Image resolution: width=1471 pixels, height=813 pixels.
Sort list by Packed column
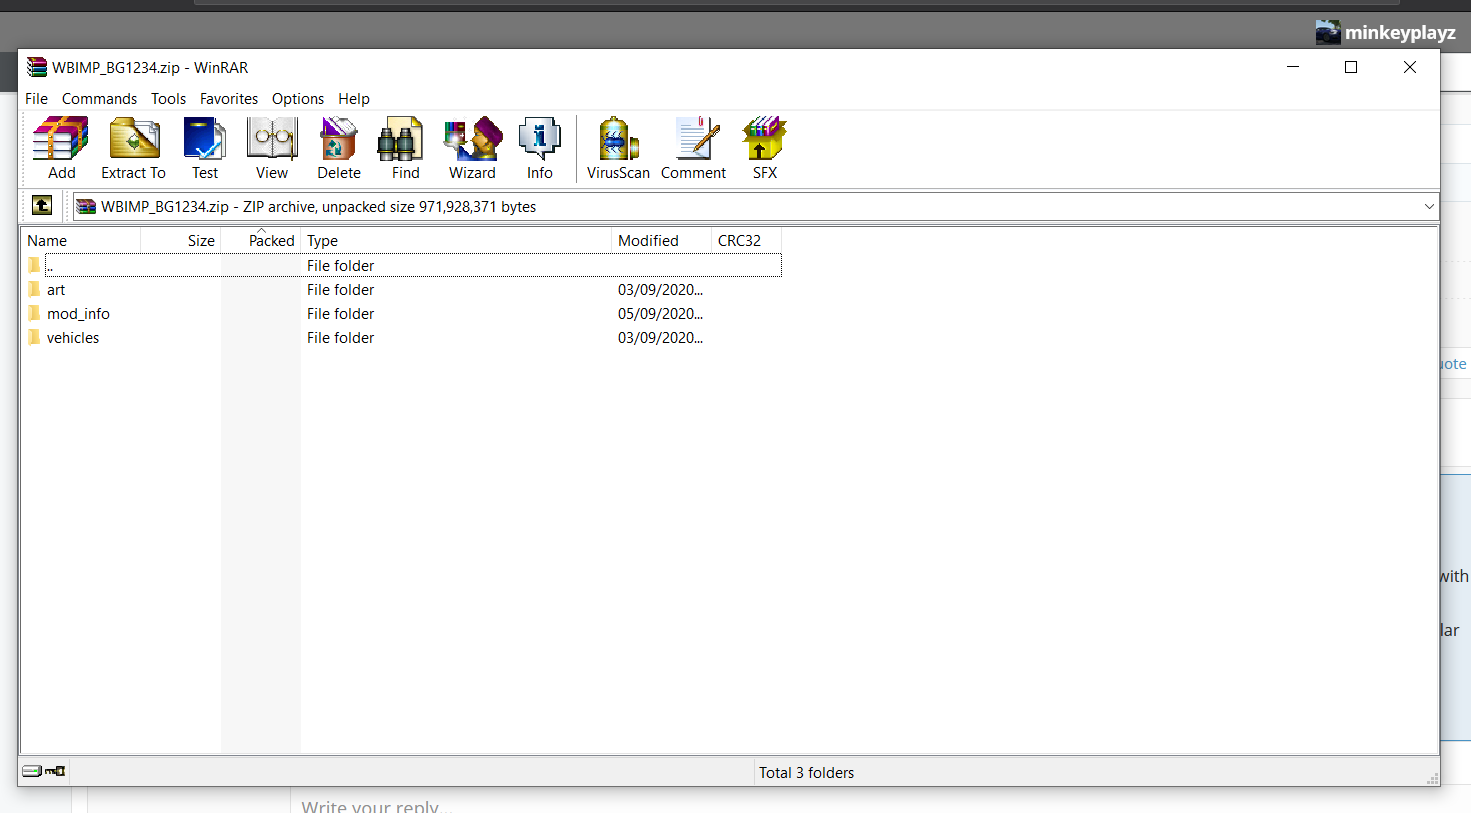pyautogui.click(x=261, y=240)
